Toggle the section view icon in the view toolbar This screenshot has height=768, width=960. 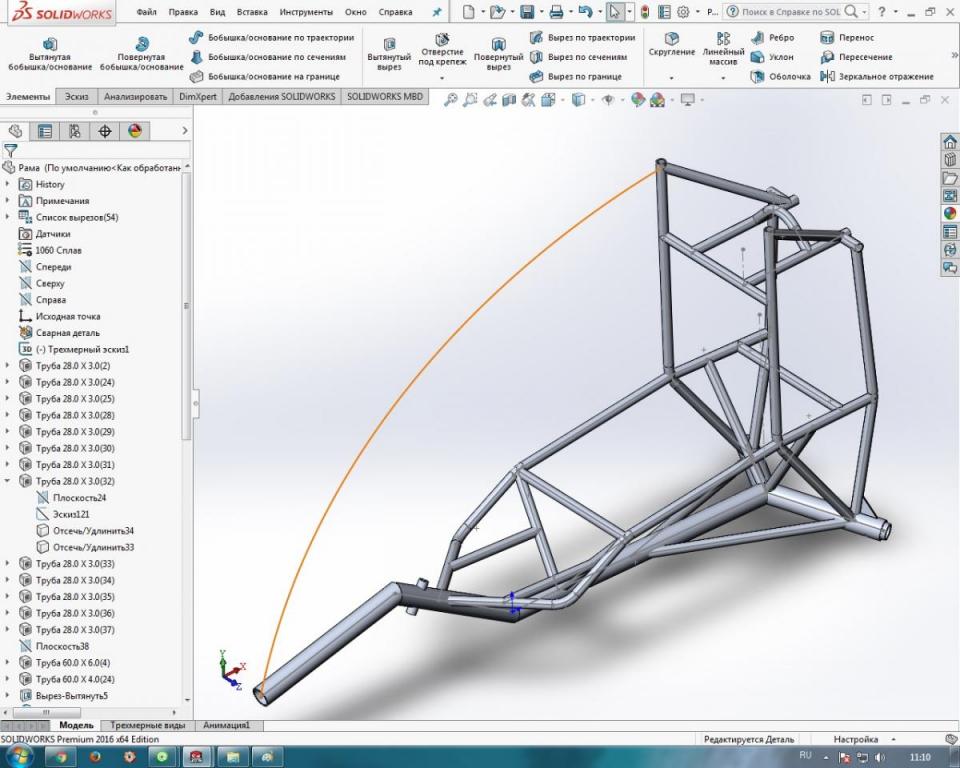[x=510, y=100]
